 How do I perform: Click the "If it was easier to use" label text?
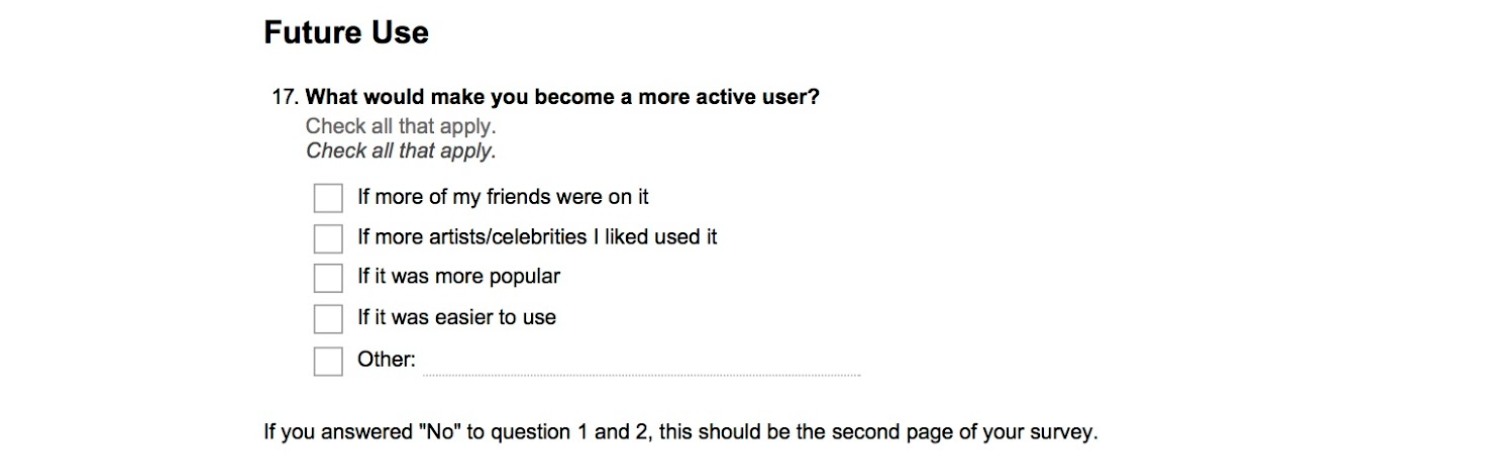coord(457,318)
